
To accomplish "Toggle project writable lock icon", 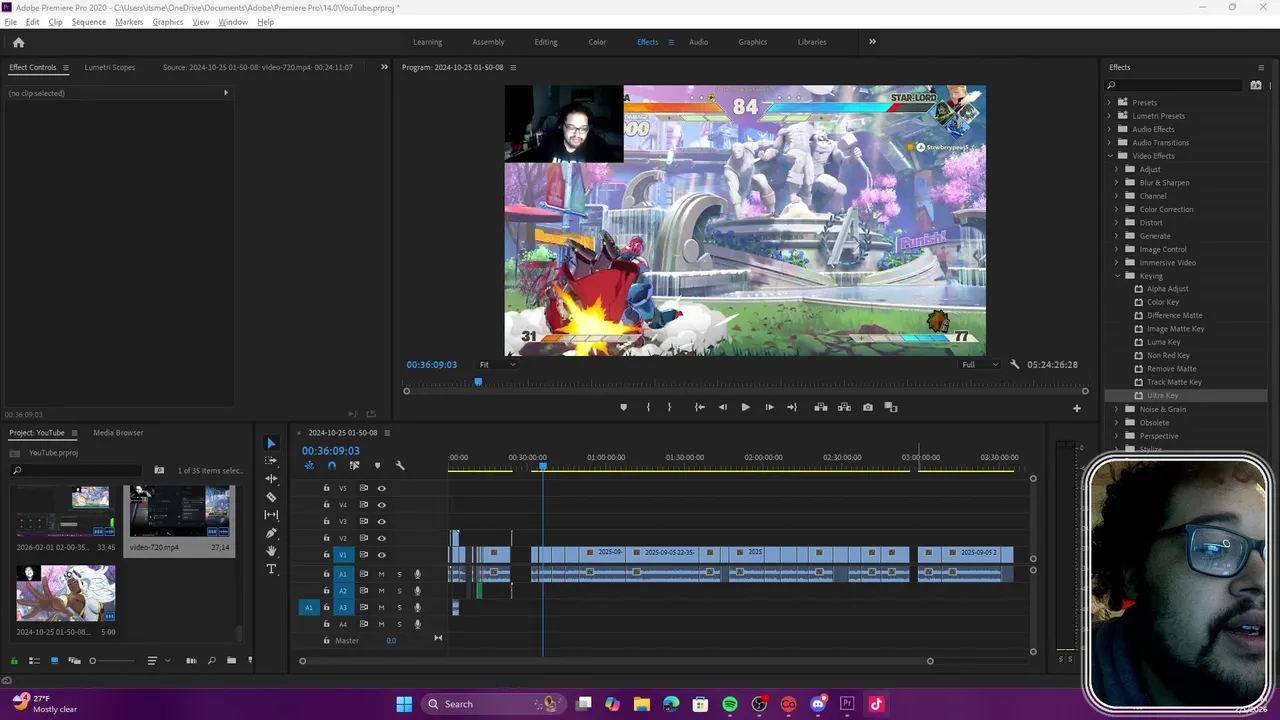I will click(14, 660).
